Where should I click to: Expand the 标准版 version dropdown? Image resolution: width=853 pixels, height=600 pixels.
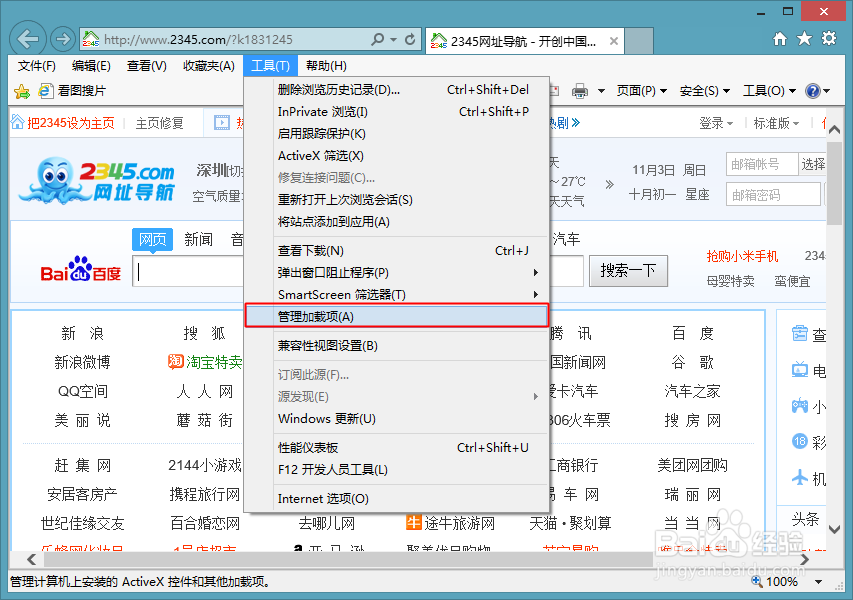click(776, 123)
